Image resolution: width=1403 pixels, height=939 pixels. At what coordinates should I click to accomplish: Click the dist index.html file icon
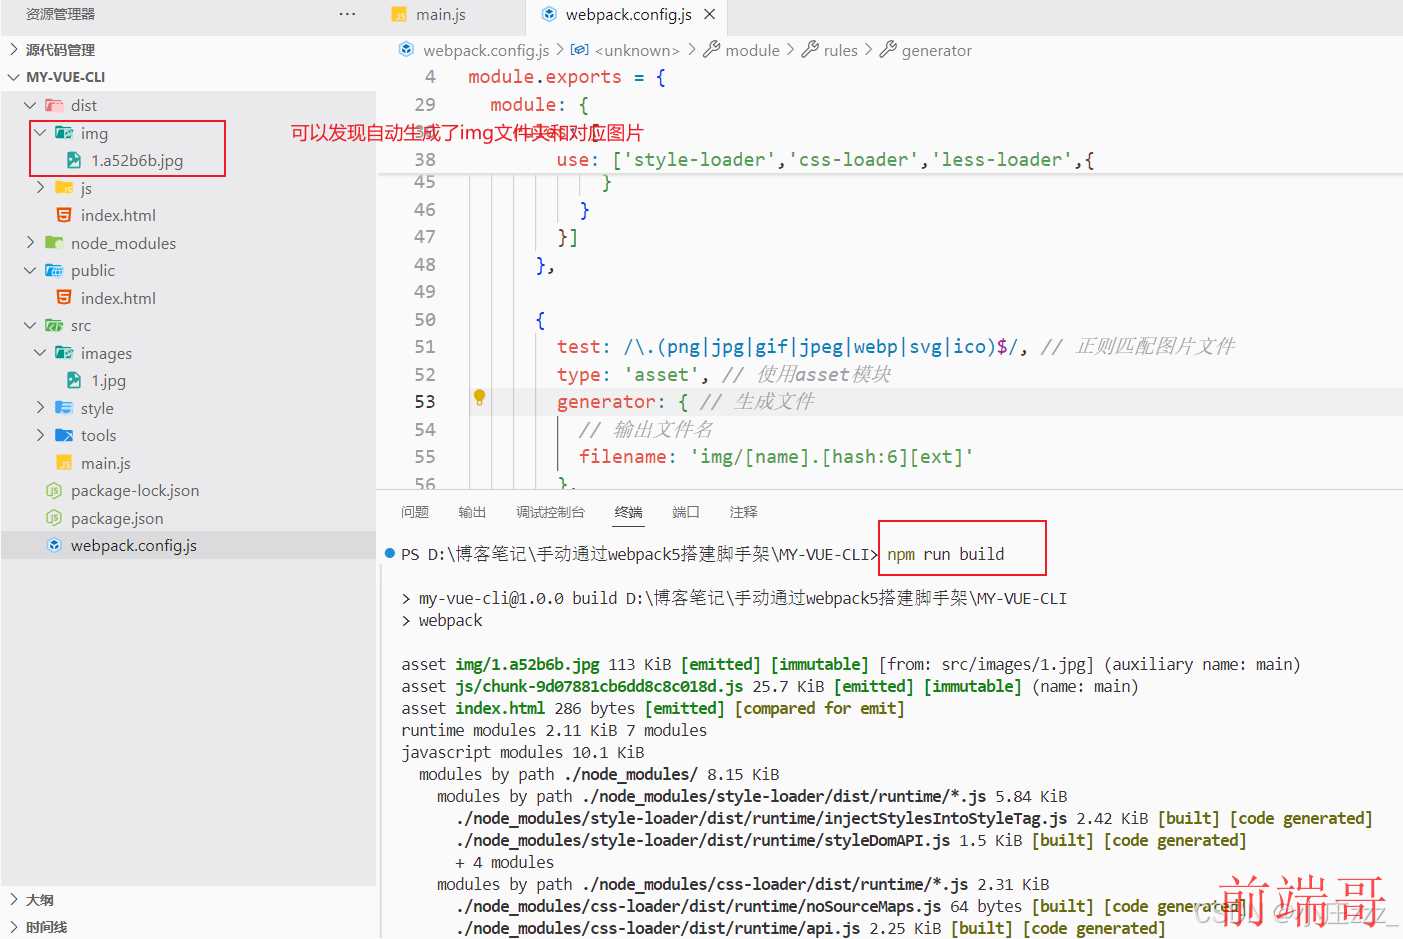pos(64,215)
